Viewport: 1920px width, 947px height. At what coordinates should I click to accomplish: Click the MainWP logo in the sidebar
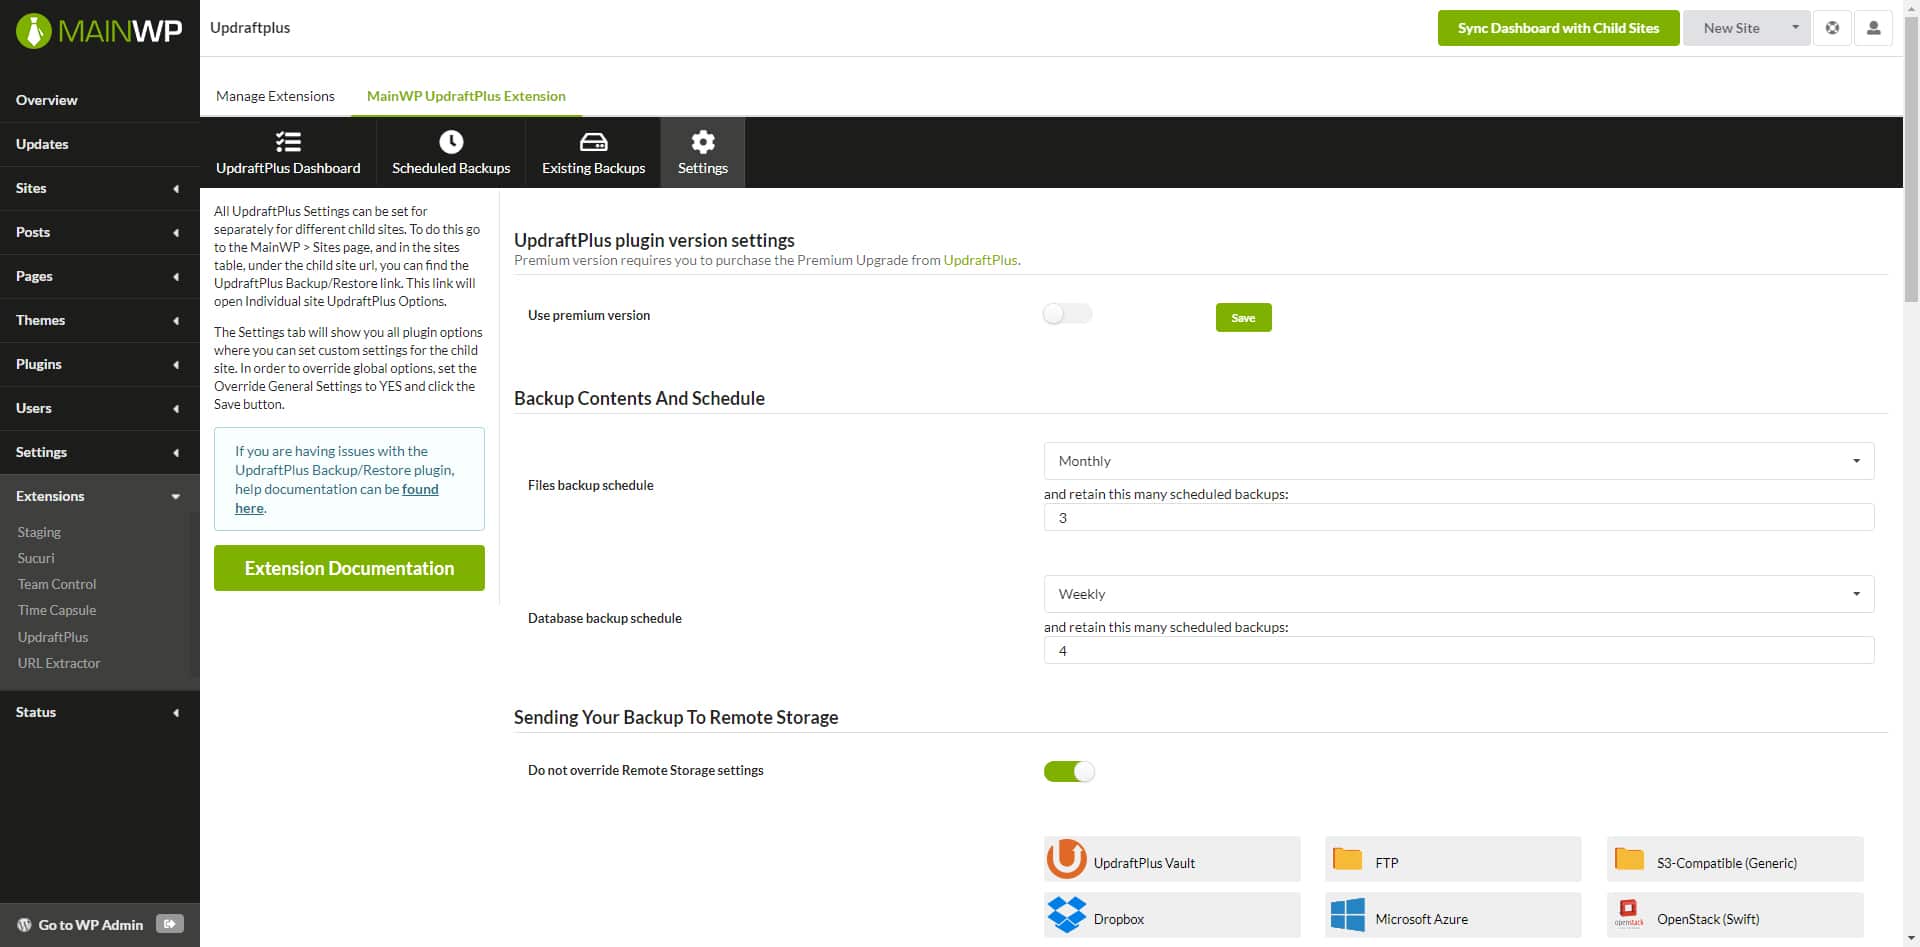(97, 30)
